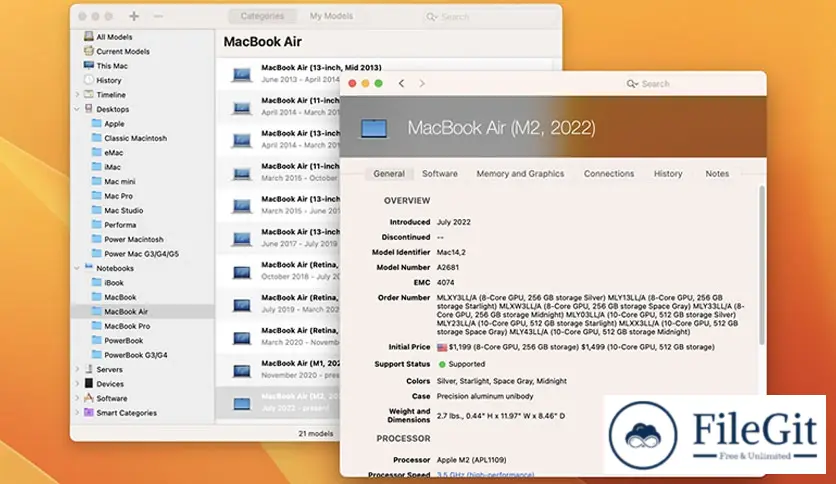836x484 pixels.
Task: Open the Classic Macintosh folder
Action: coord(129,138)
